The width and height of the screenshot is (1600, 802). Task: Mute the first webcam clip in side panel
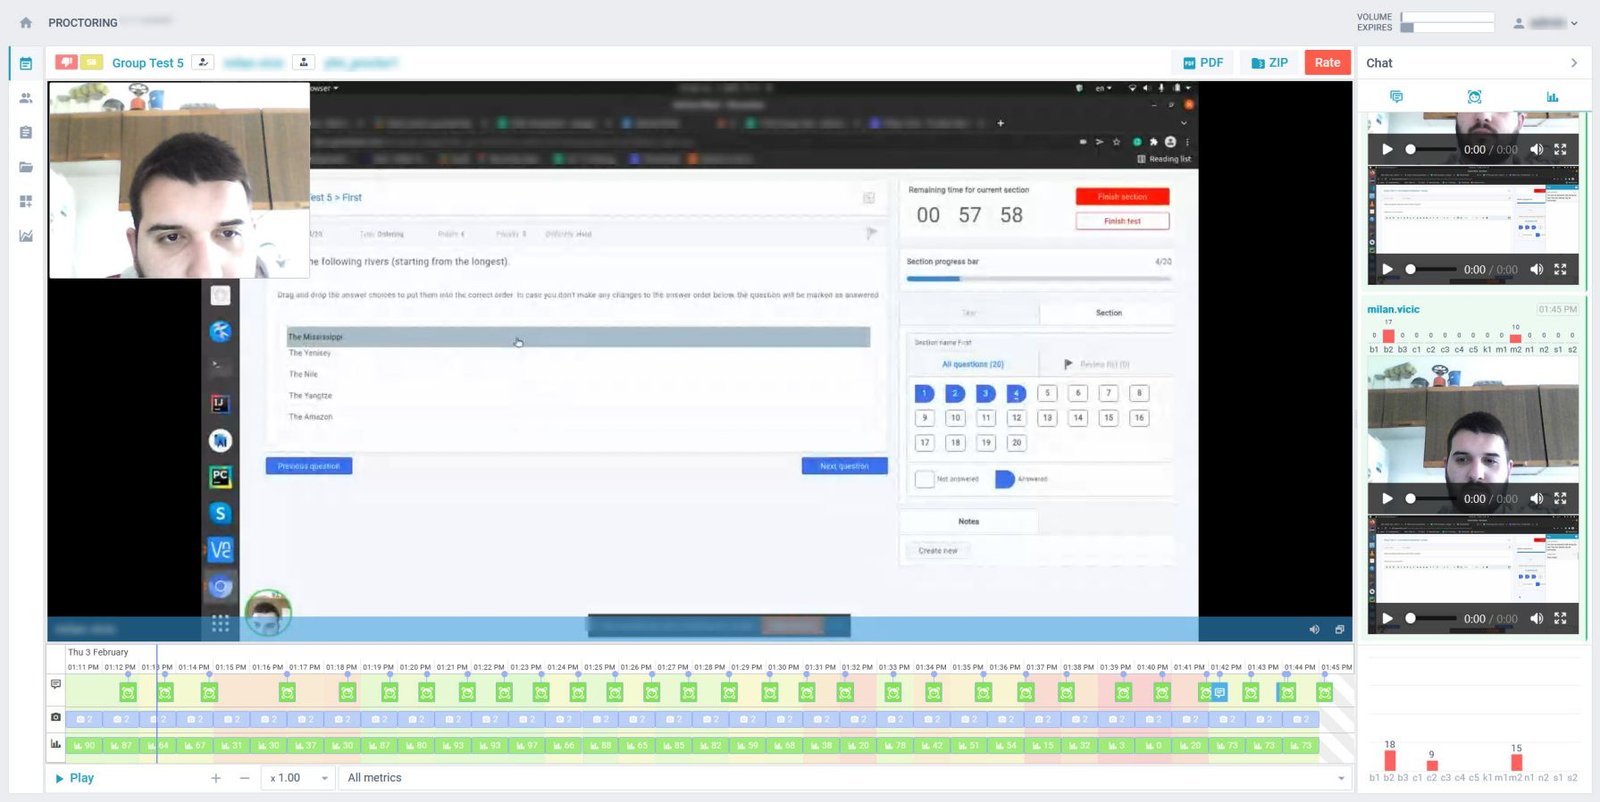point(1536,149)
